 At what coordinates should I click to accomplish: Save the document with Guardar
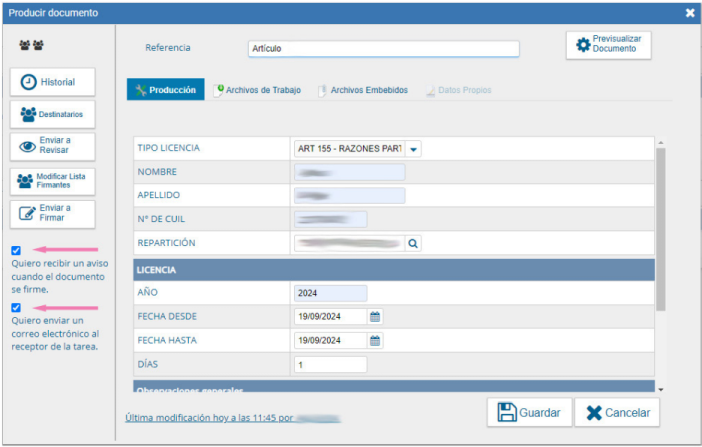(528, 412)
